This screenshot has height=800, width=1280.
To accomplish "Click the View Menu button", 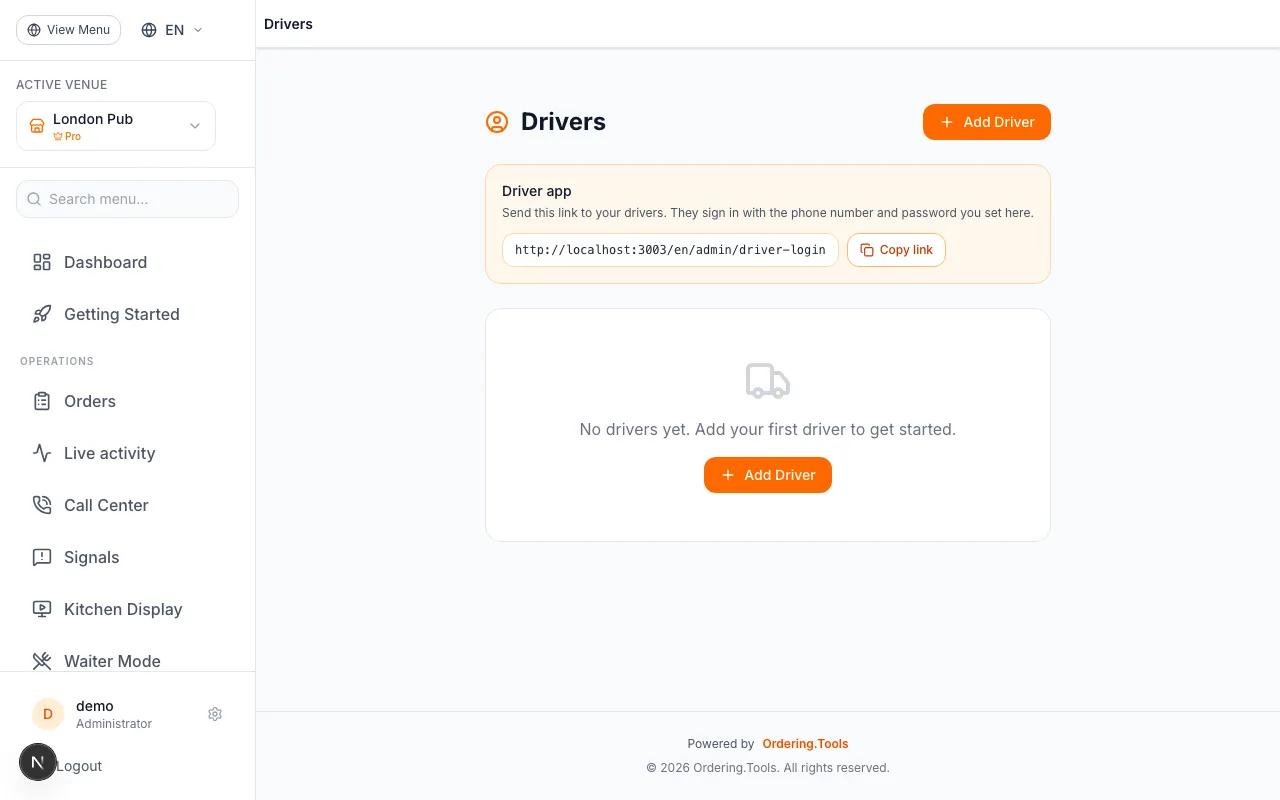I will click(x=68, y=30).
